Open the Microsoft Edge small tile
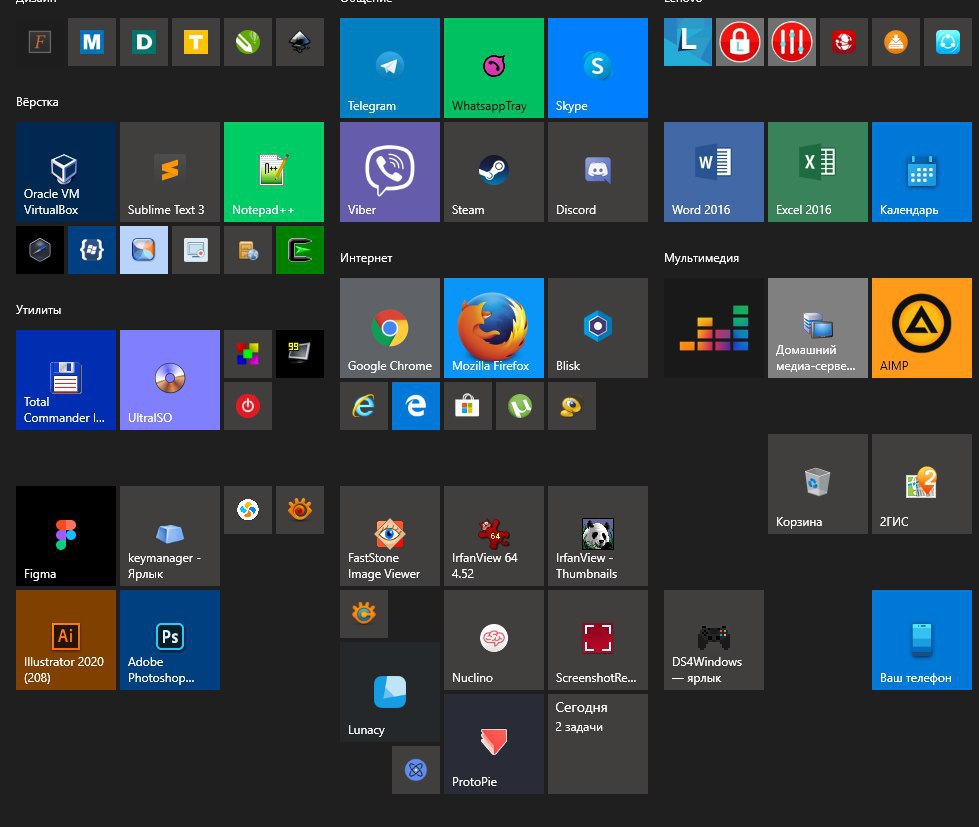The image size is (979, 827). point(416,406)
